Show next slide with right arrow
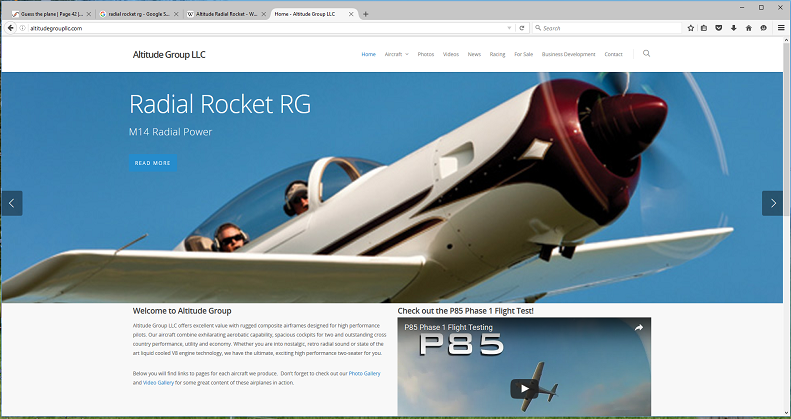Image resolution: width=791 pixels, height=419 pixels. [x=772, y=203]
